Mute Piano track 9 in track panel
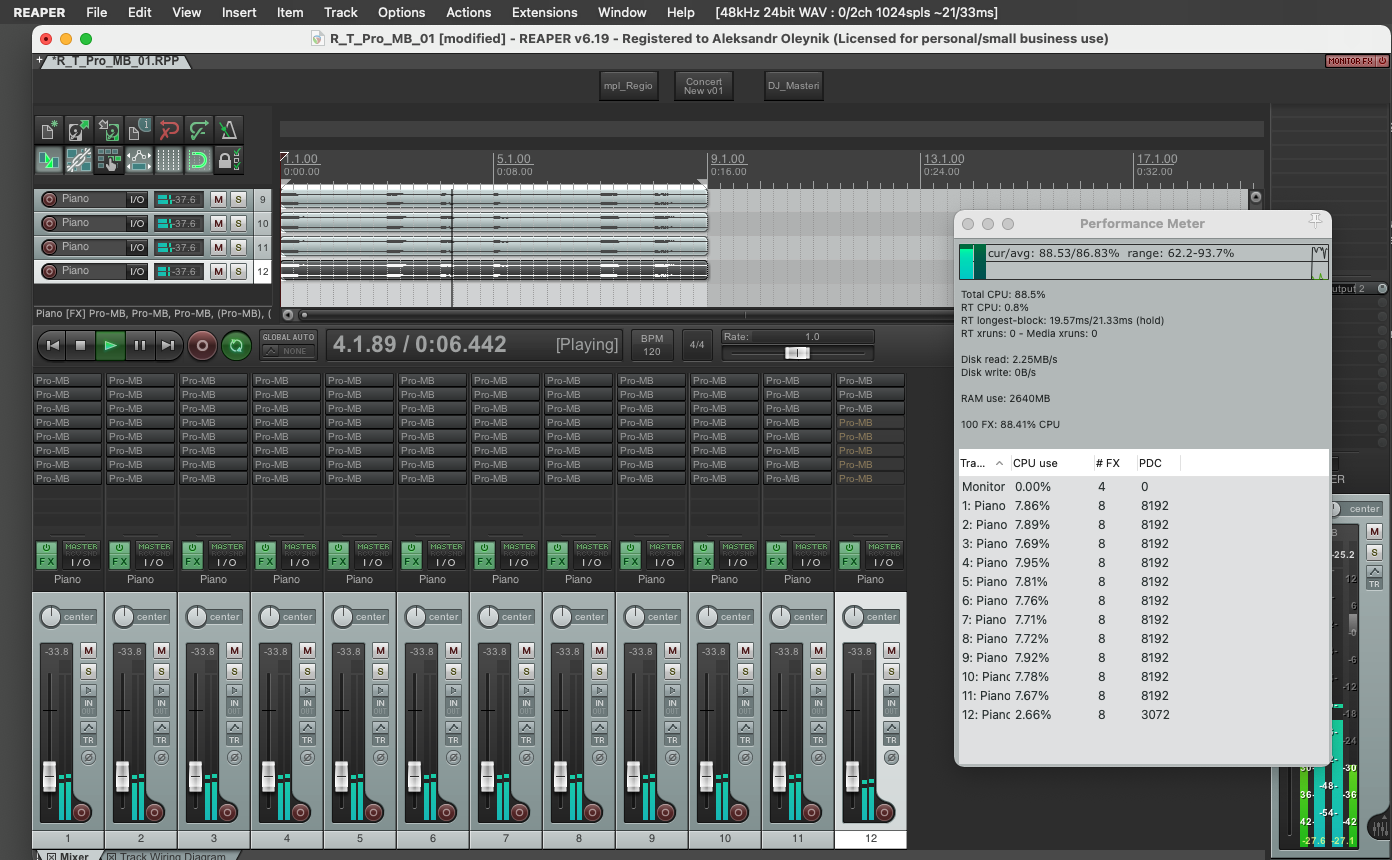 pos(218,199)
